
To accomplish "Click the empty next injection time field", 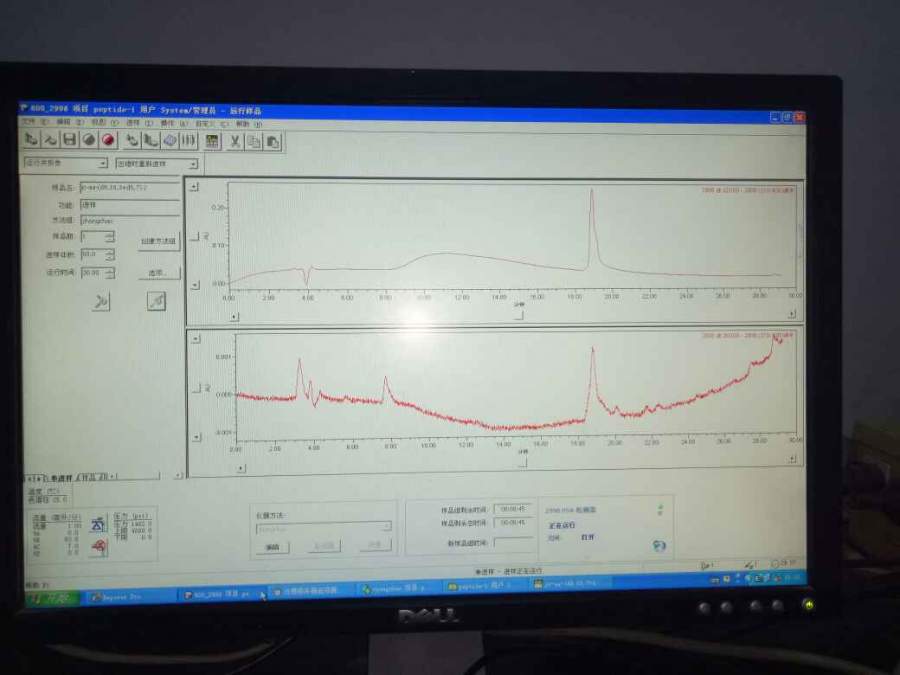I will point(513,542).
